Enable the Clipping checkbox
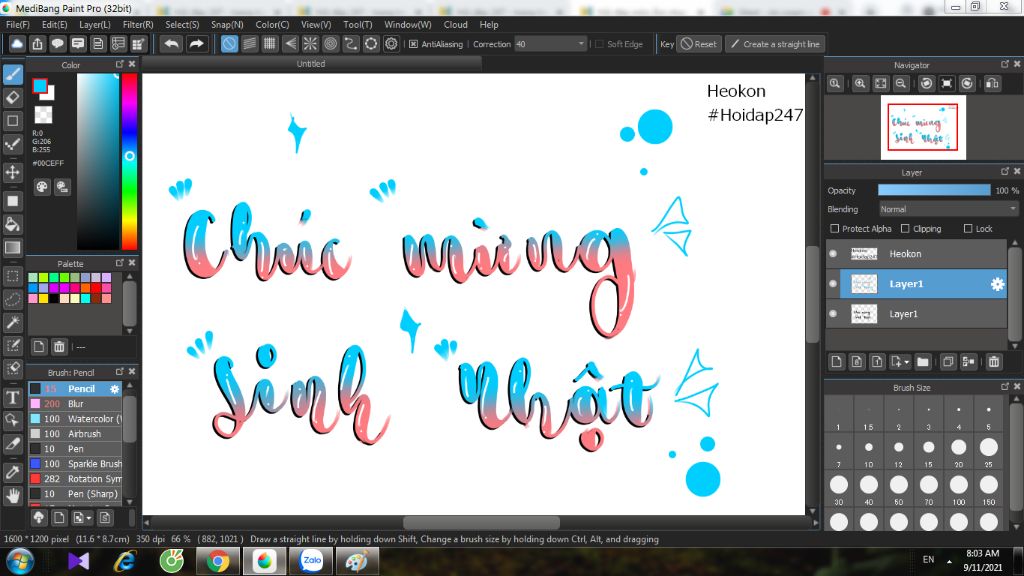This screenshot has height=576, width=1024. pyautogui.click(x=905, y=229)
